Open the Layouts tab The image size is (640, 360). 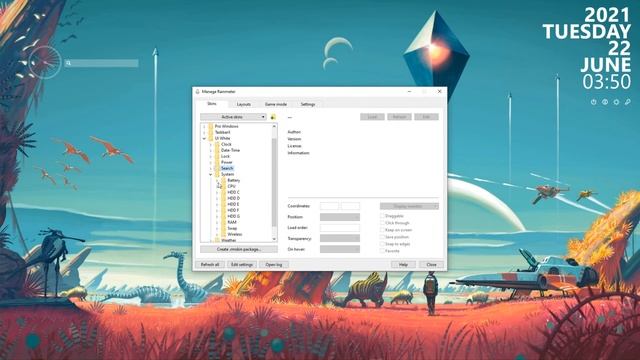click(244, 104)
